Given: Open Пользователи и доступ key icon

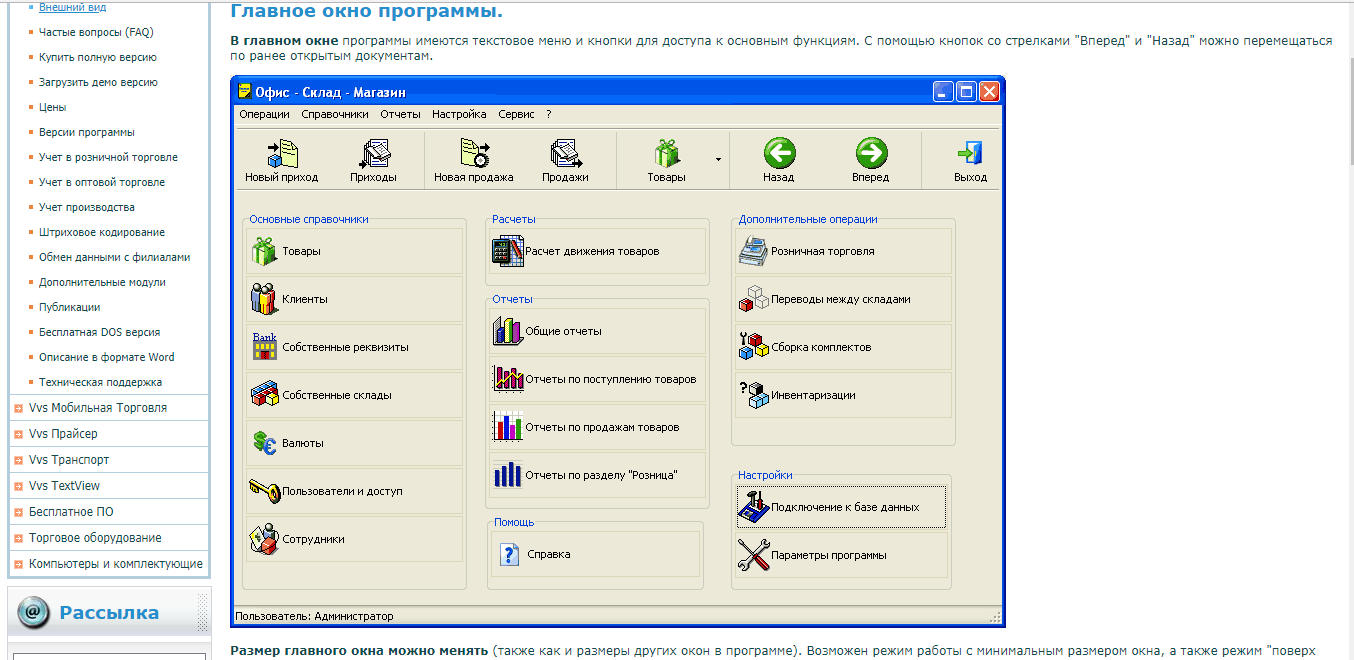Looking at the screenshot, I should tap(265, 491).
